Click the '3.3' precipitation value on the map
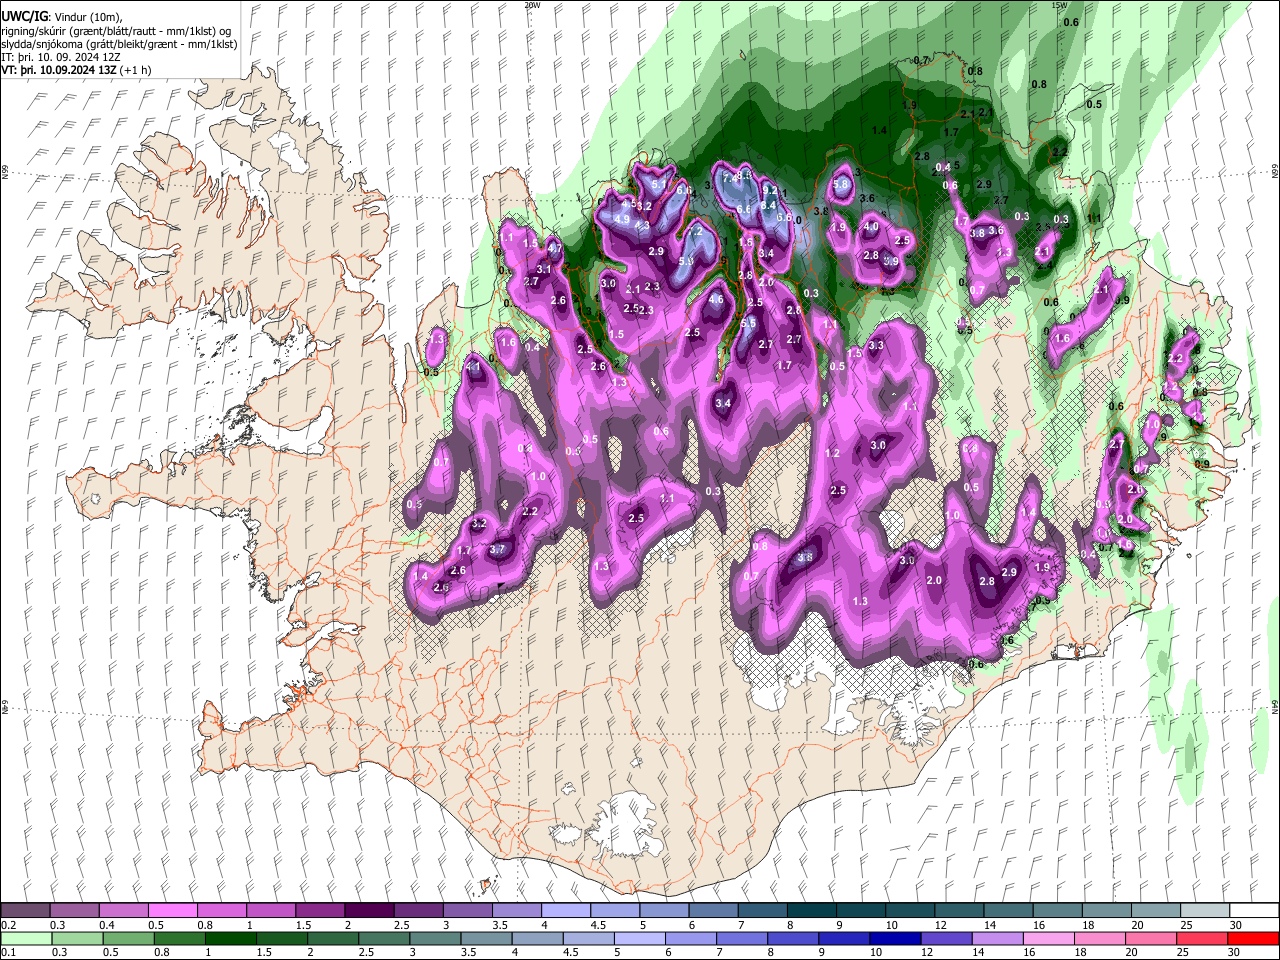 876,346
